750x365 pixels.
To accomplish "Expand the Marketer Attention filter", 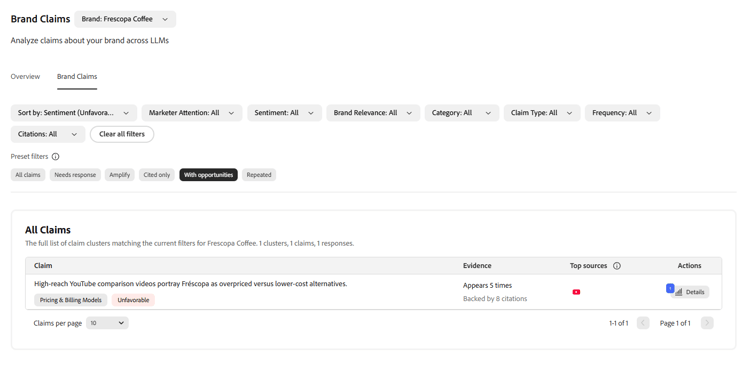I will point(192,113).
